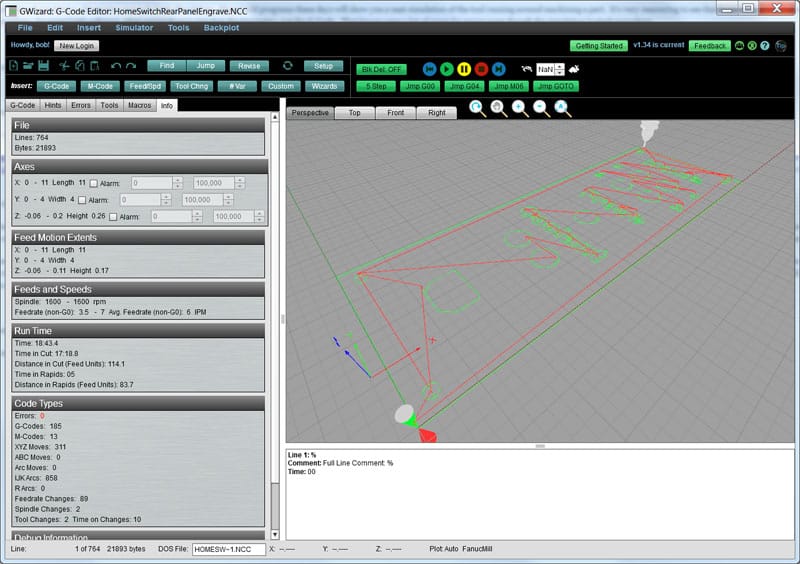Click the Cut scissors icon
800x564 pixels.
[64, 65]
